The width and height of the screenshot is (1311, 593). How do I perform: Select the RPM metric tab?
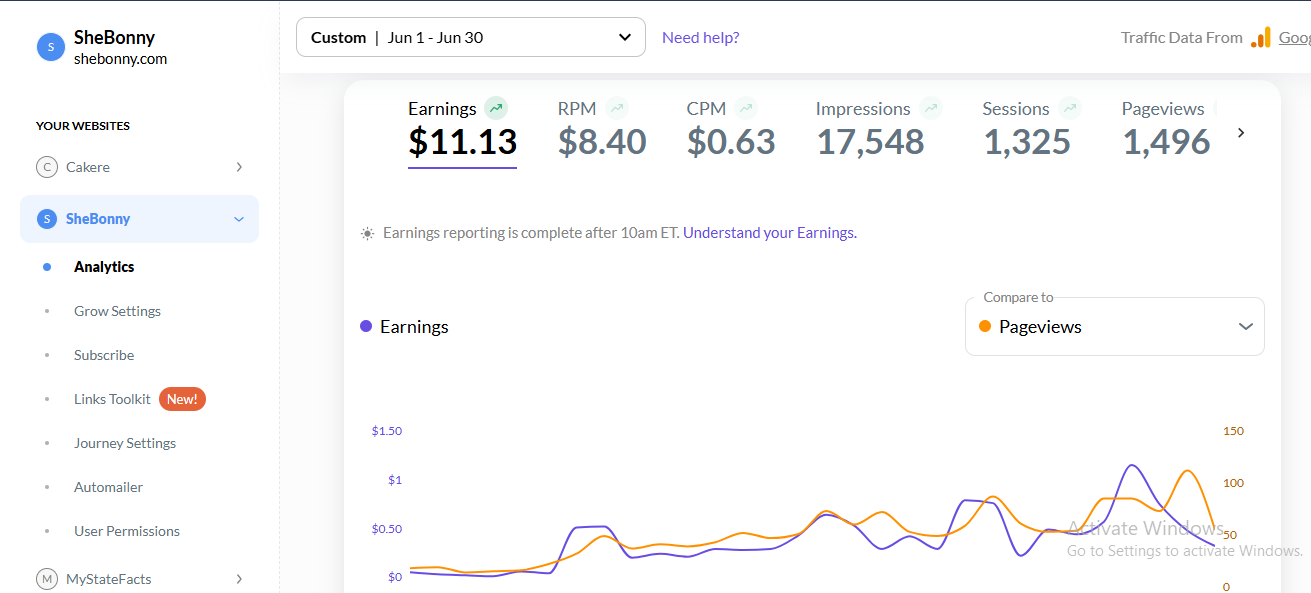(x=602, y=130)
